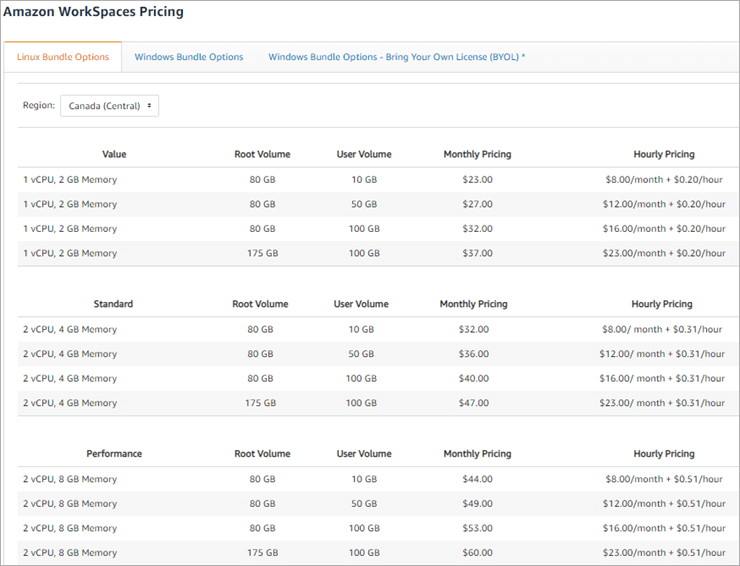
Task: Click the Performance bundle column header
Action: click(x=114, y=454)
